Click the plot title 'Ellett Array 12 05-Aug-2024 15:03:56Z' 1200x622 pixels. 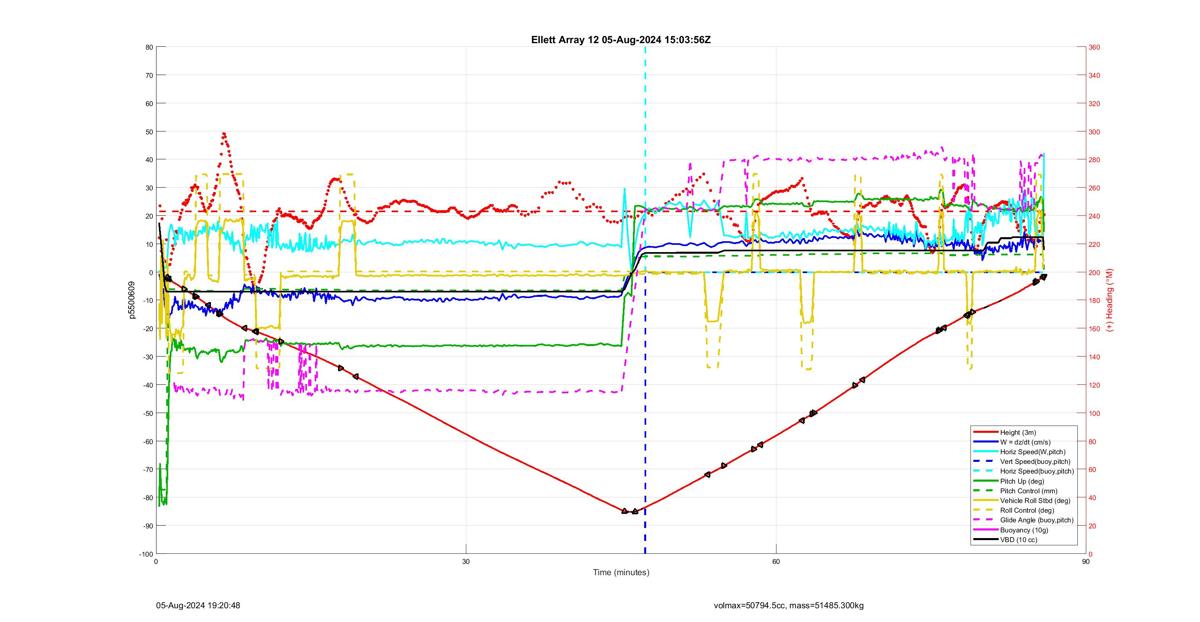[621, 40]
